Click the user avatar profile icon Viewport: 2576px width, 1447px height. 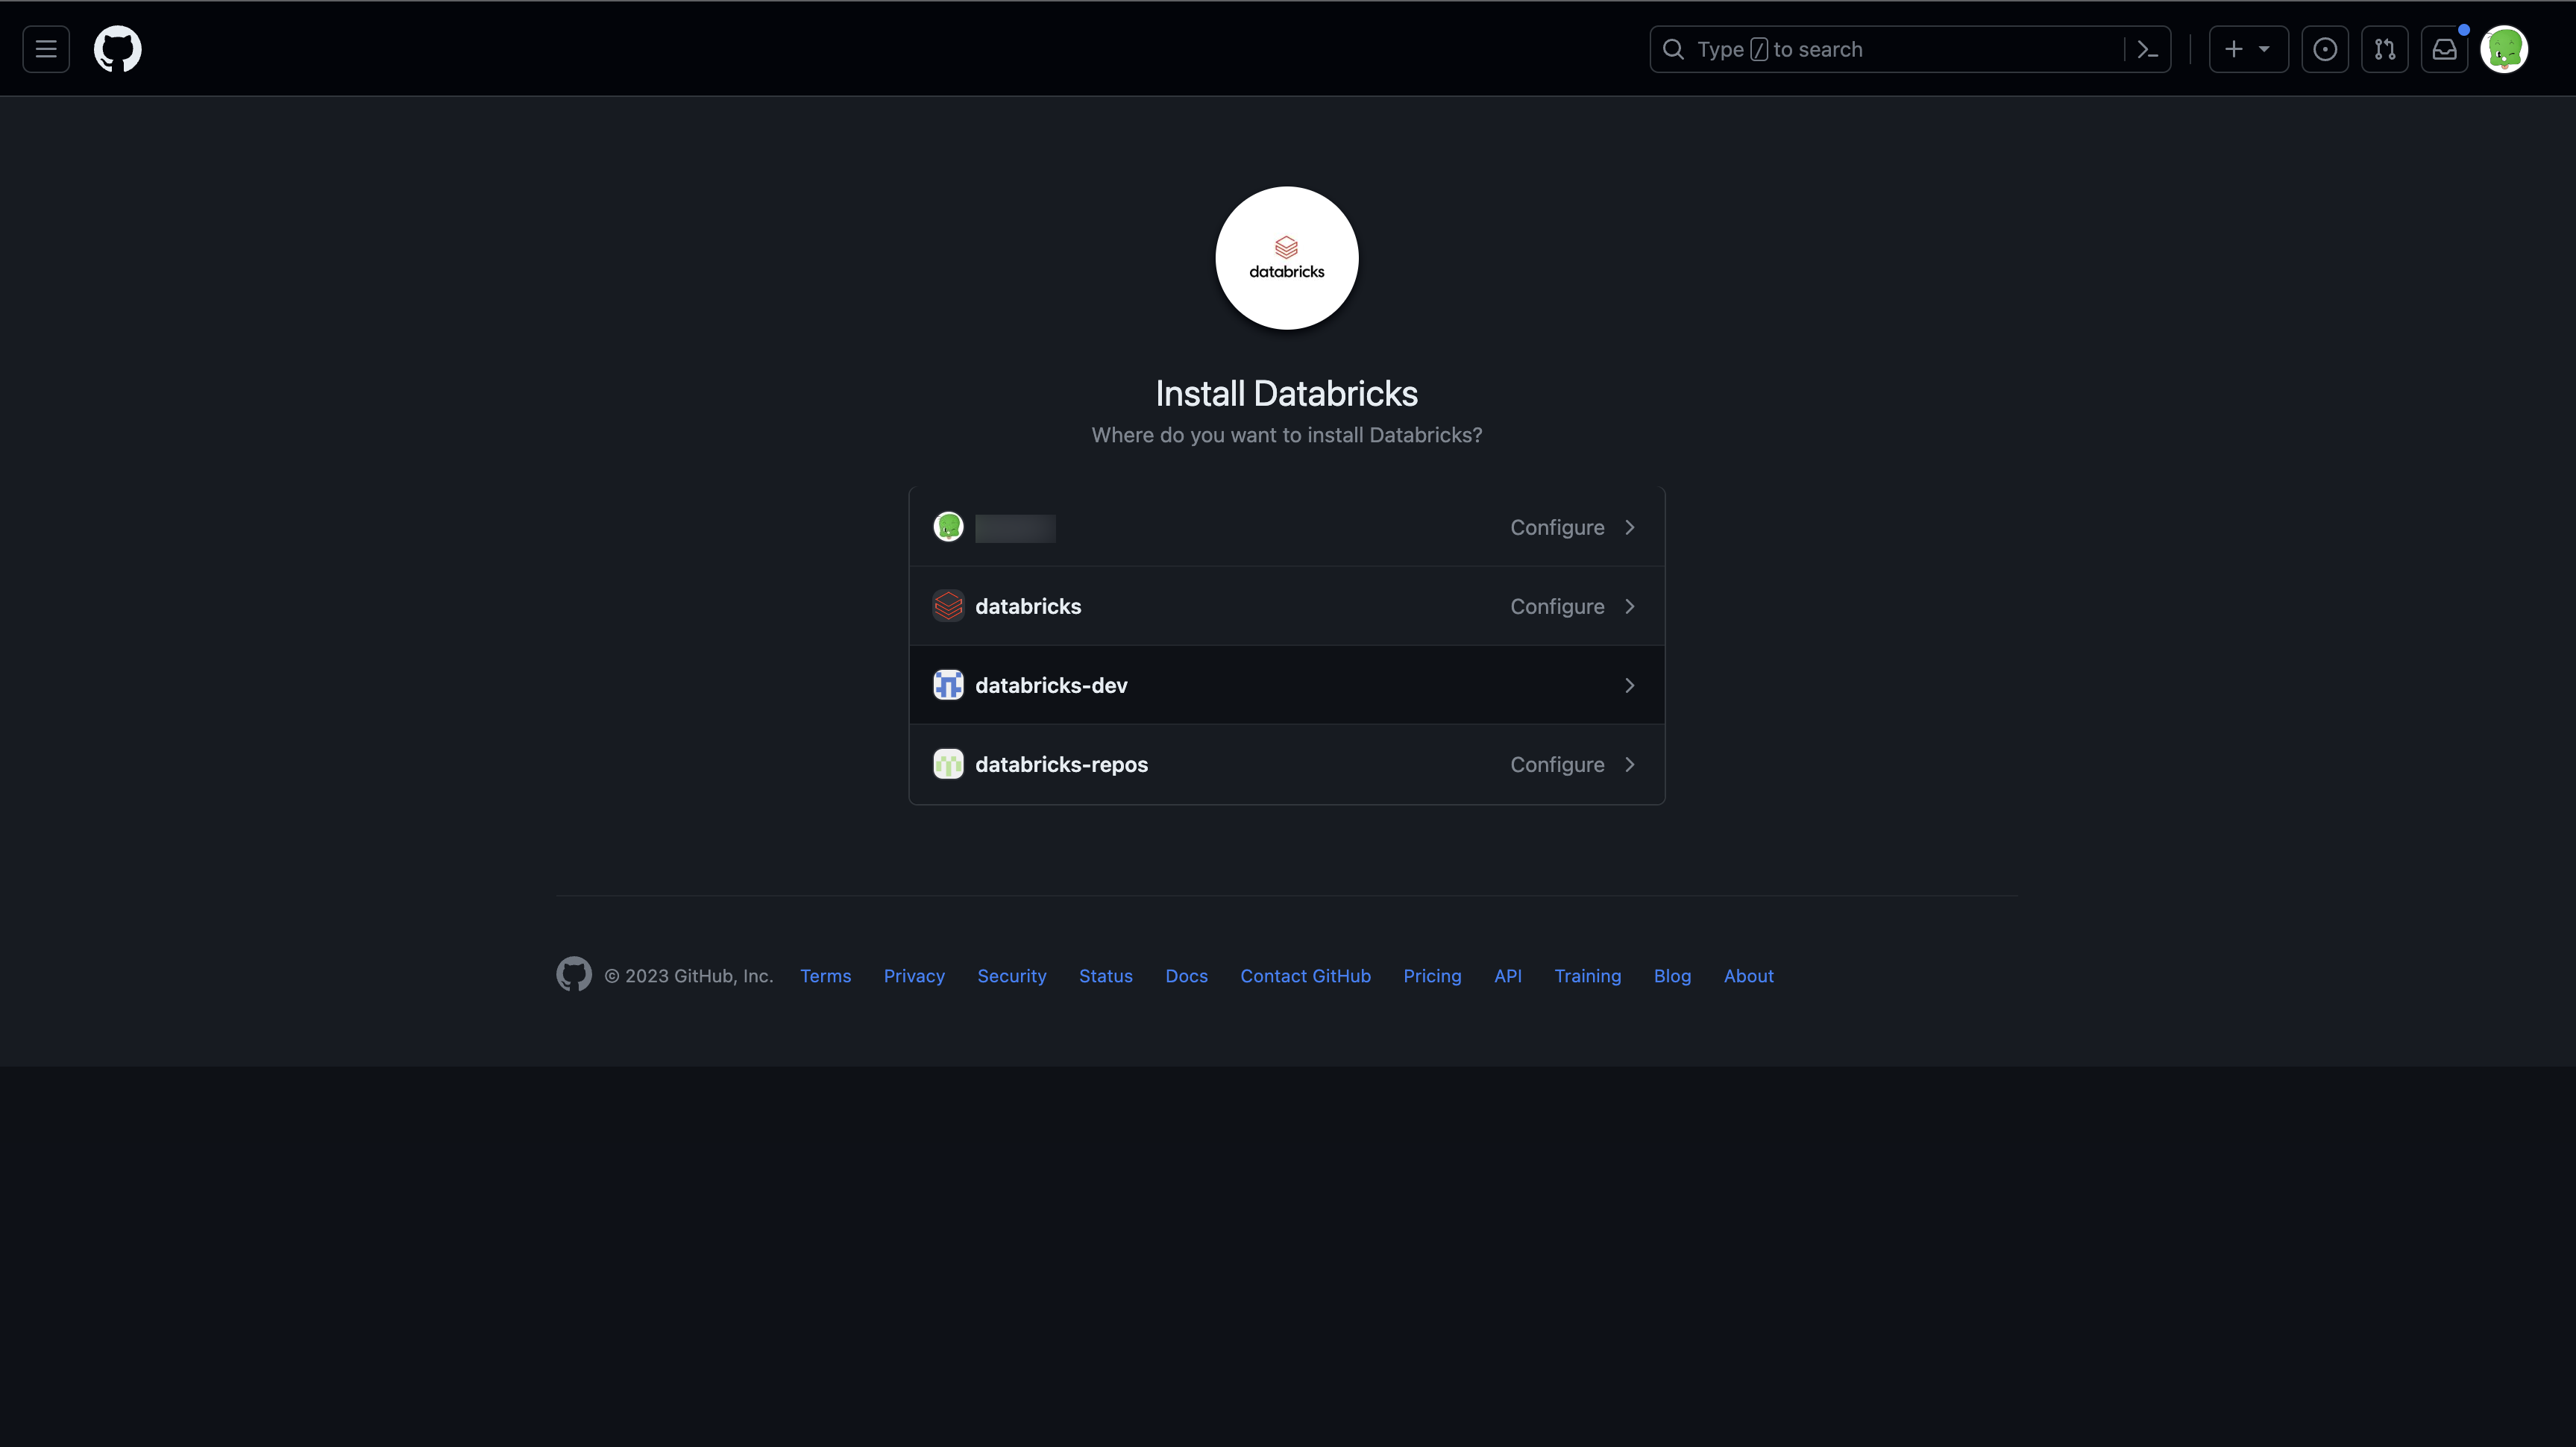pos(2505,48)
